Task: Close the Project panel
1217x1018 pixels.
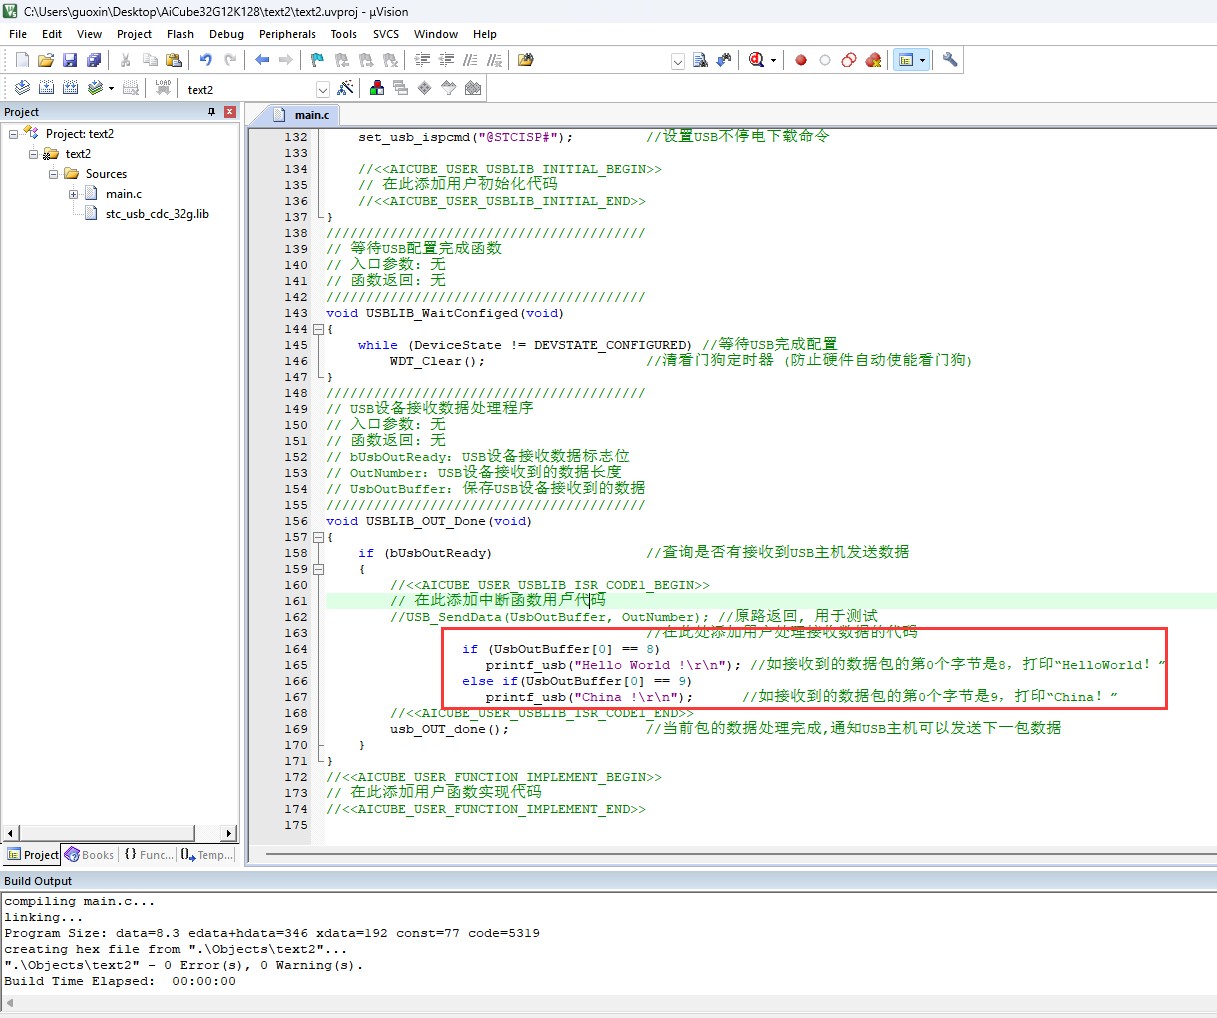Action: click(x=230, y=112)
